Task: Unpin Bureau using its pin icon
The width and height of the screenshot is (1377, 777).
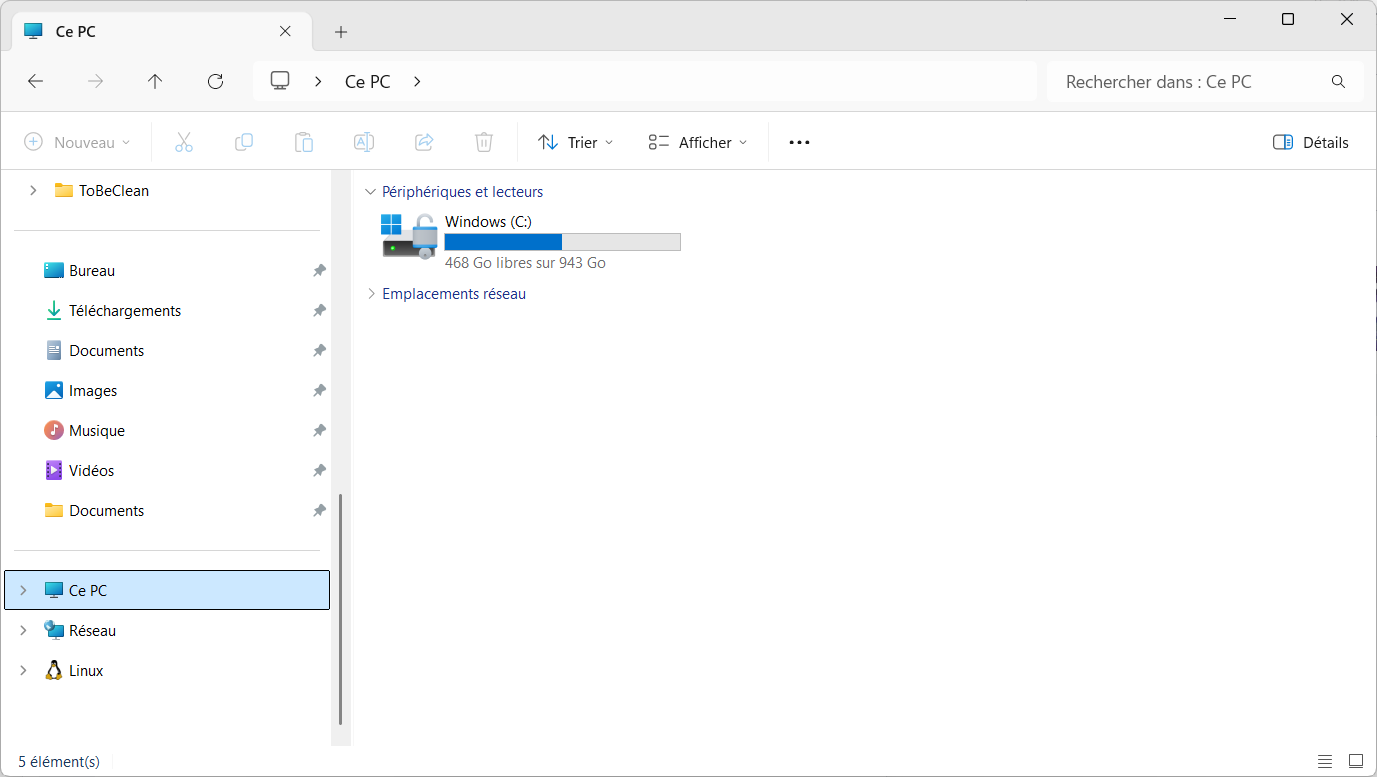Action: point(319,270)
